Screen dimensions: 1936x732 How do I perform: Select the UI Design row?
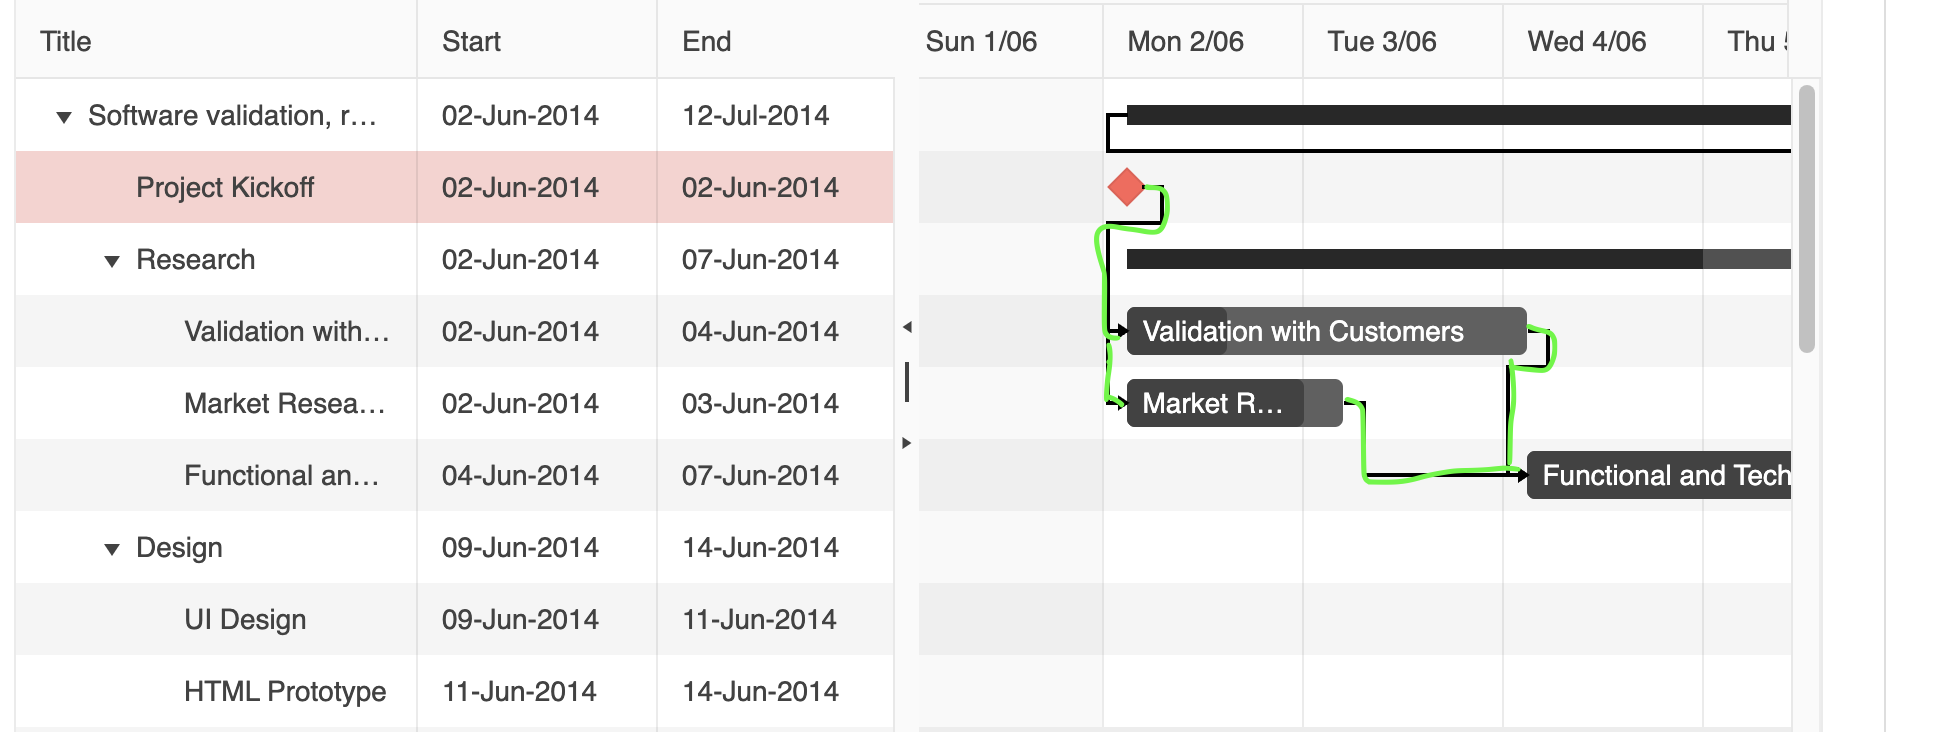click(455, 619)
